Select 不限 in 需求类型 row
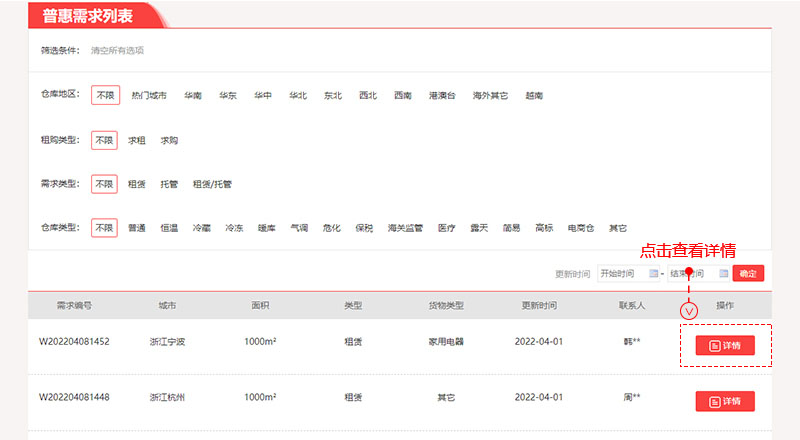 pyautogui.click(x=104, y=184)
